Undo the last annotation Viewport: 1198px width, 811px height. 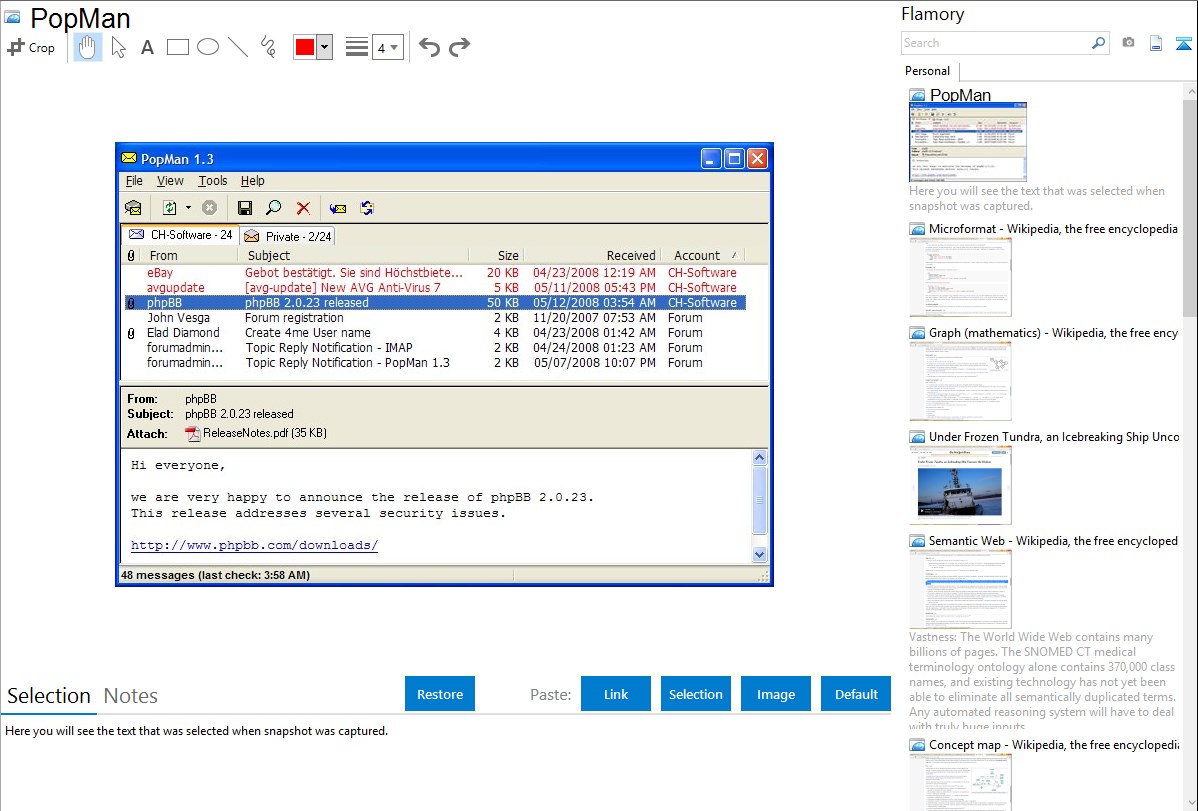(429, 47)
